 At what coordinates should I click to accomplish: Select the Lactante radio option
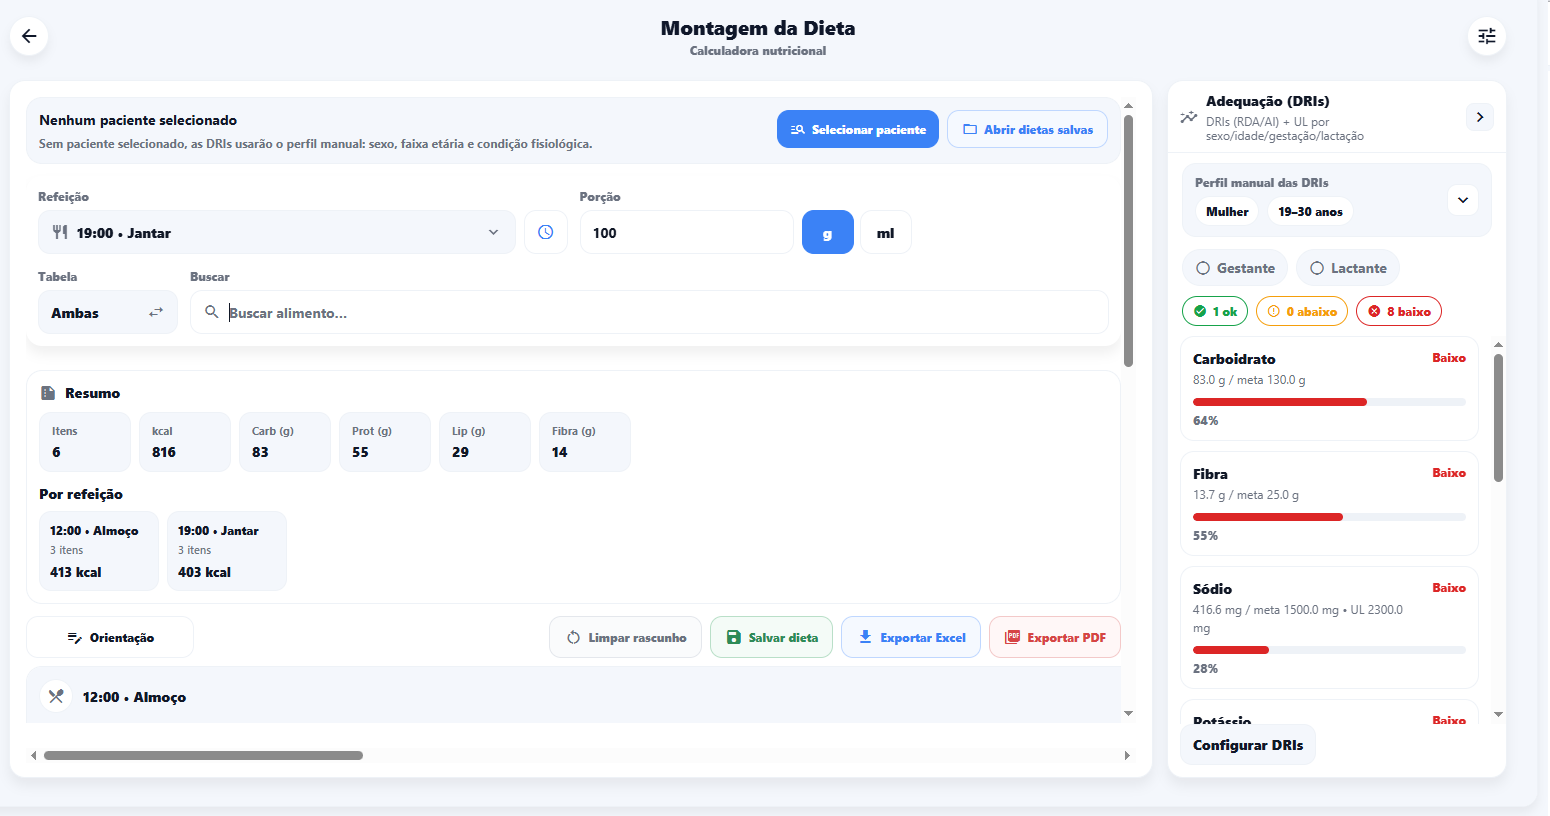pyautogui.click(x=1347, y=268)
